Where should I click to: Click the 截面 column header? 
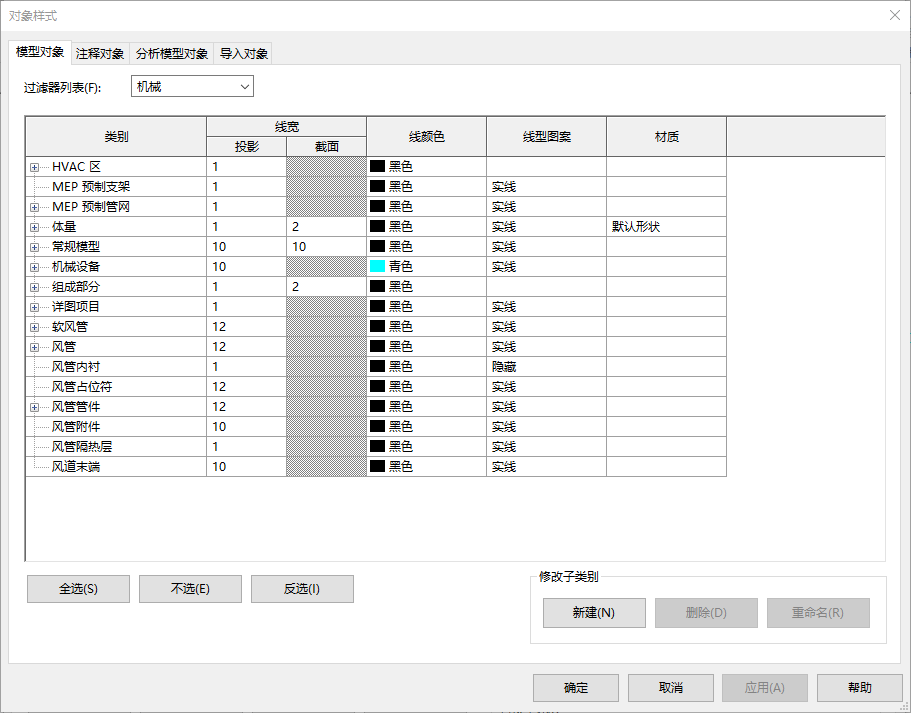click(327, 146)
